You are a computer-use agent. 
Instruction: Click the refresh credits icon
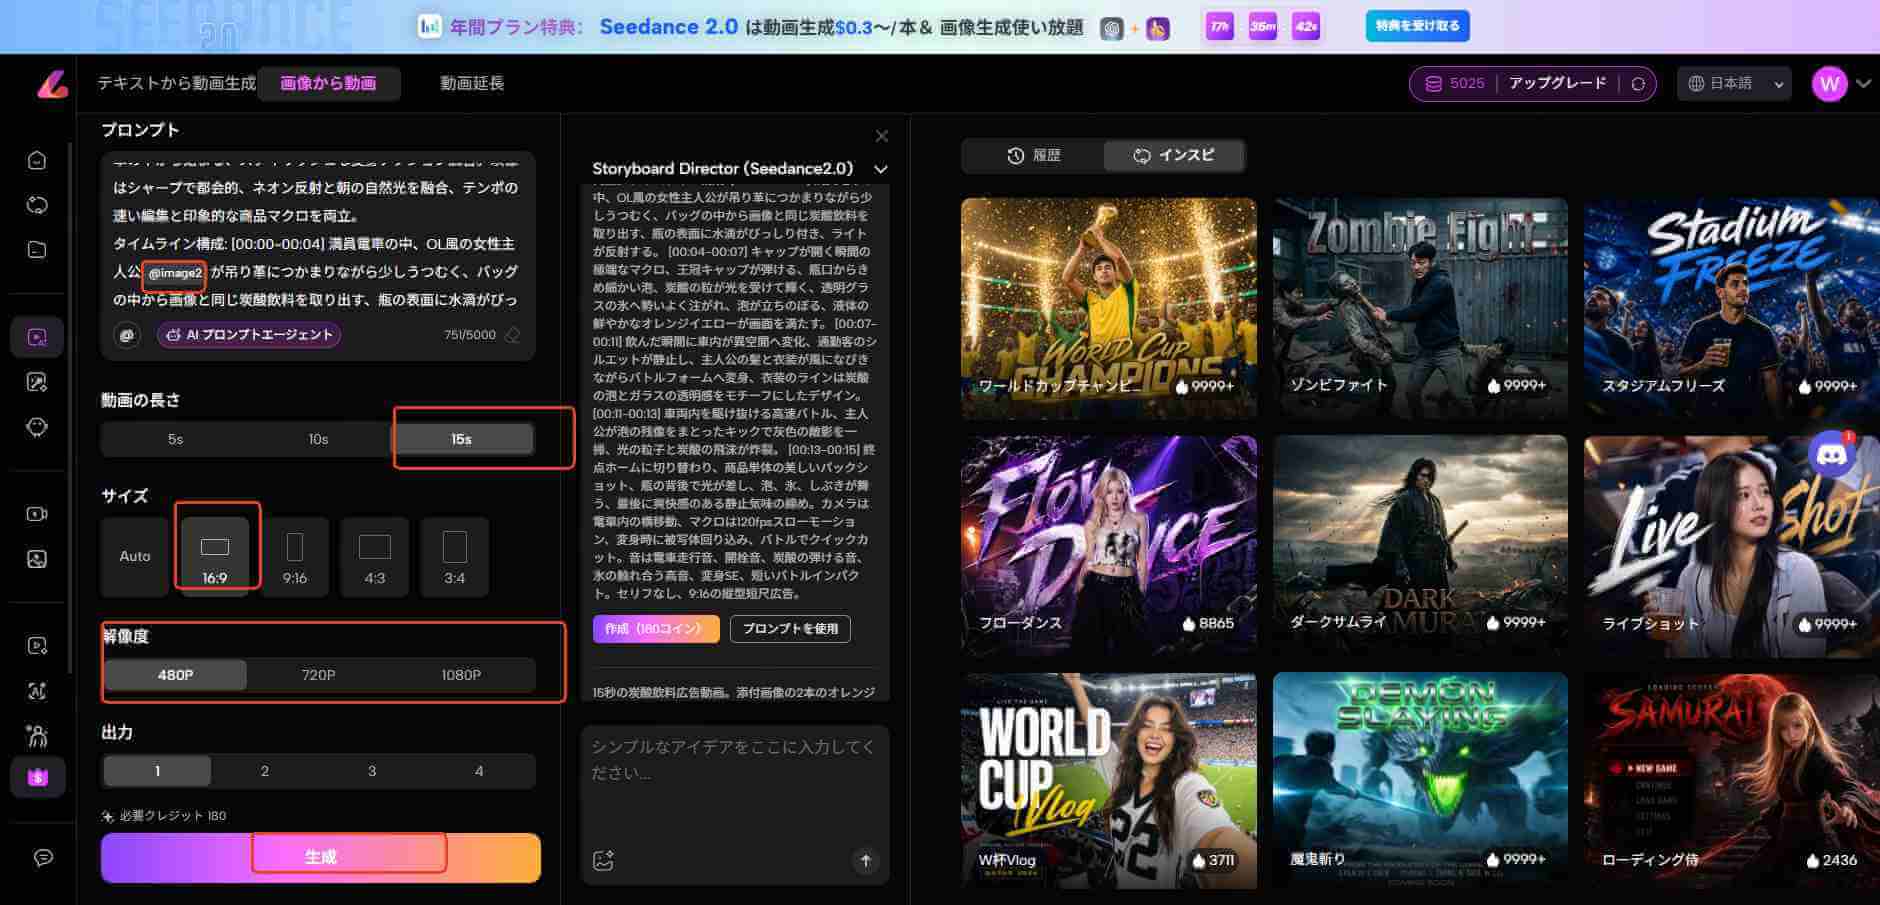coord(1638,84)
